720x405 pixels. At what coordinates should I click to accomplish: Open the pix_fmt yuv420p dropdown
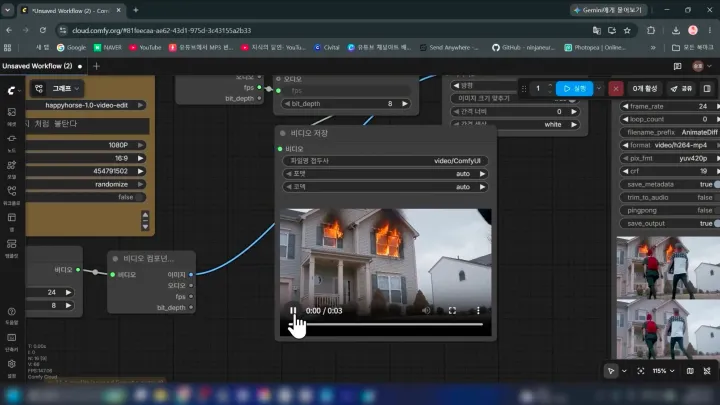coord(669,158)
